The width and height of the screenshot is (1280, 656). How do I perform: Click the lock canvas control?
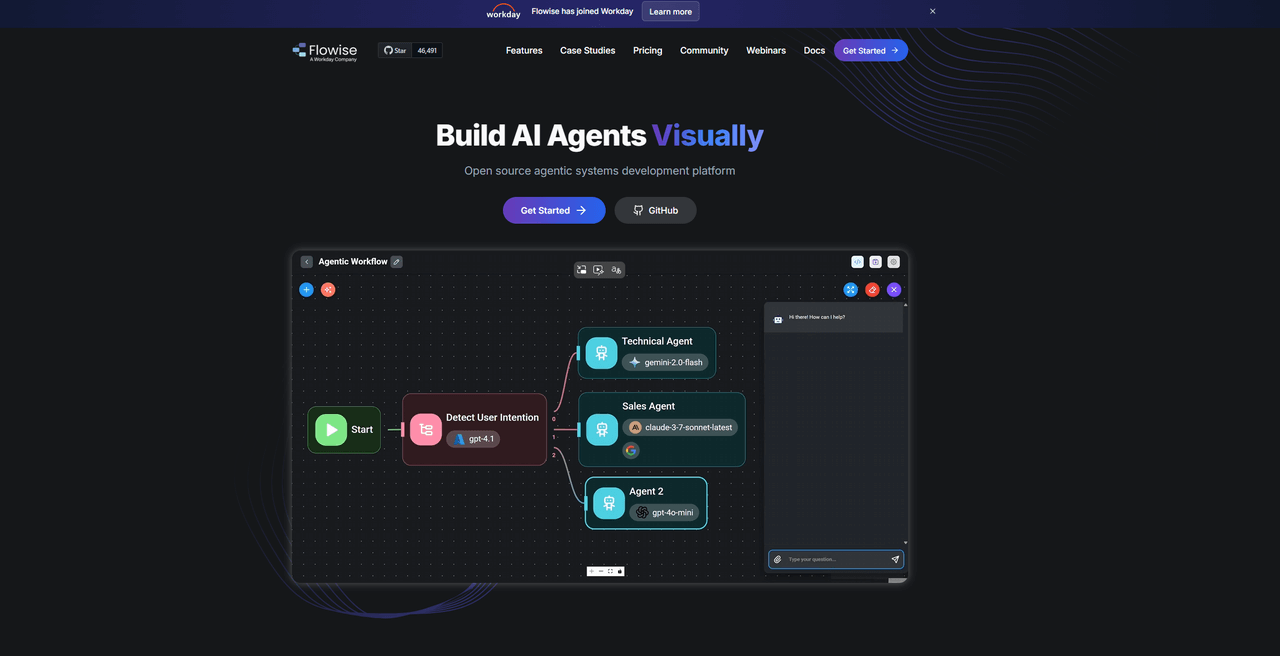click(x=620, y=571)
